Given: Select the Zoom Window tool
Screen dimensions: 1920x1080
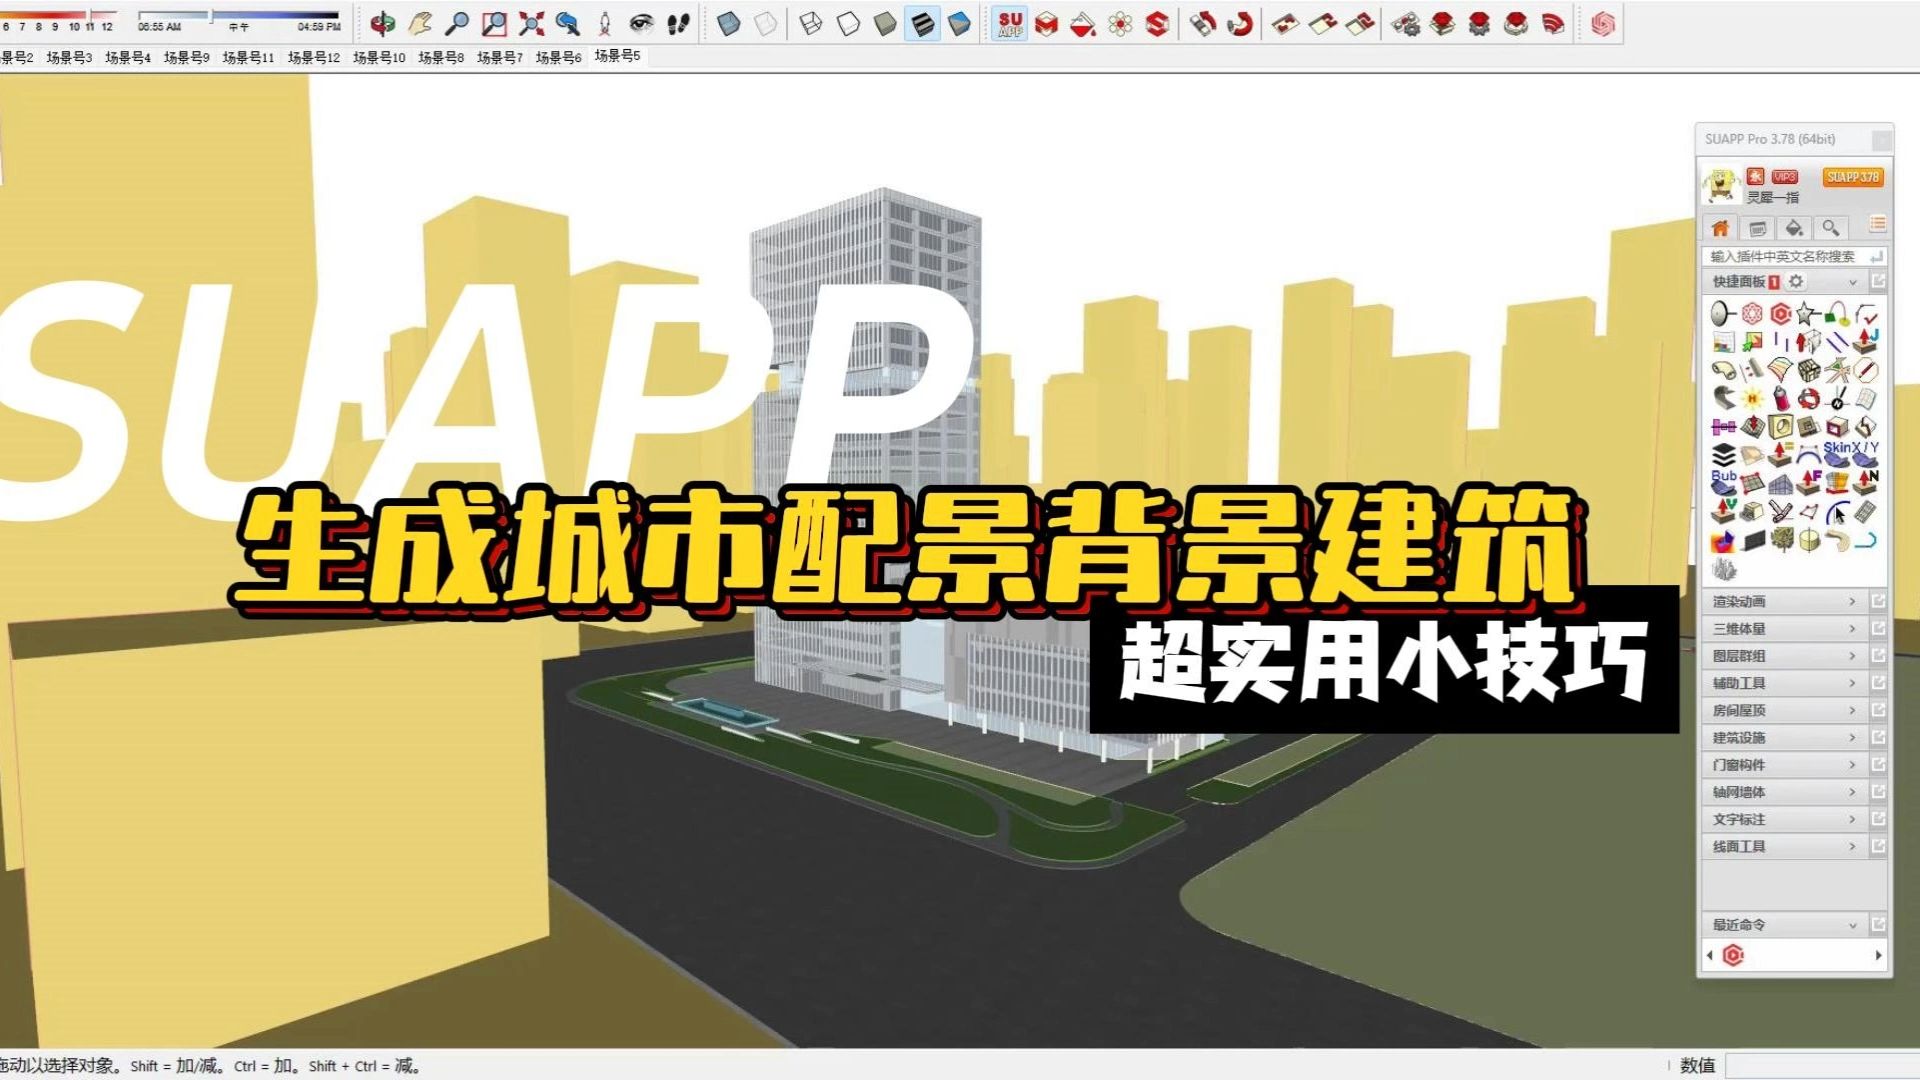Looking at the screenshot, I should (x=494, y=24).
